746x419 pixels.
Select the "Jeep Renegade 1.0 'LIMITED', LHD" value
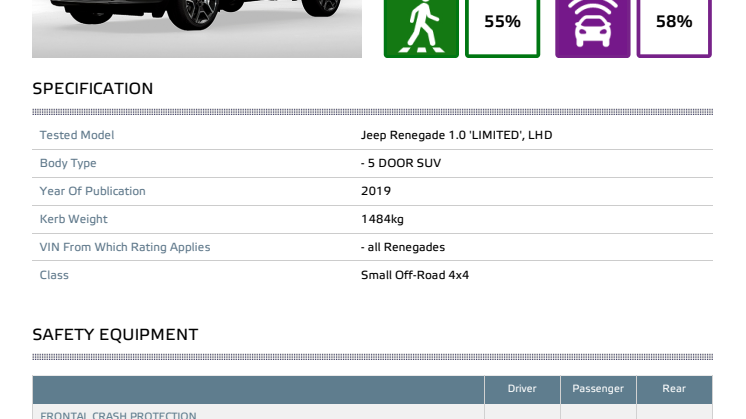point(456,135)
